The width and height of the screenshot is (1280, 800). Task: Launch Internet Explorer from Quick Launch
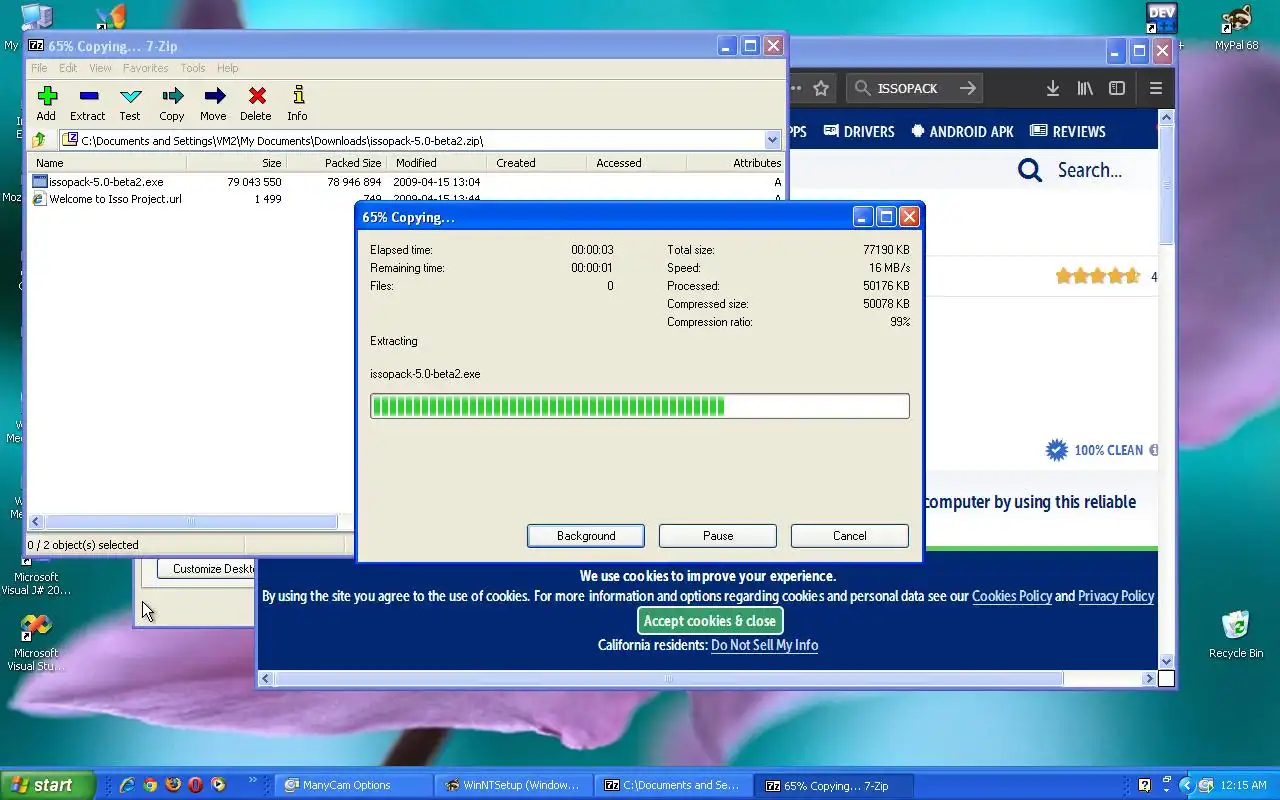(x=127, y=785)
